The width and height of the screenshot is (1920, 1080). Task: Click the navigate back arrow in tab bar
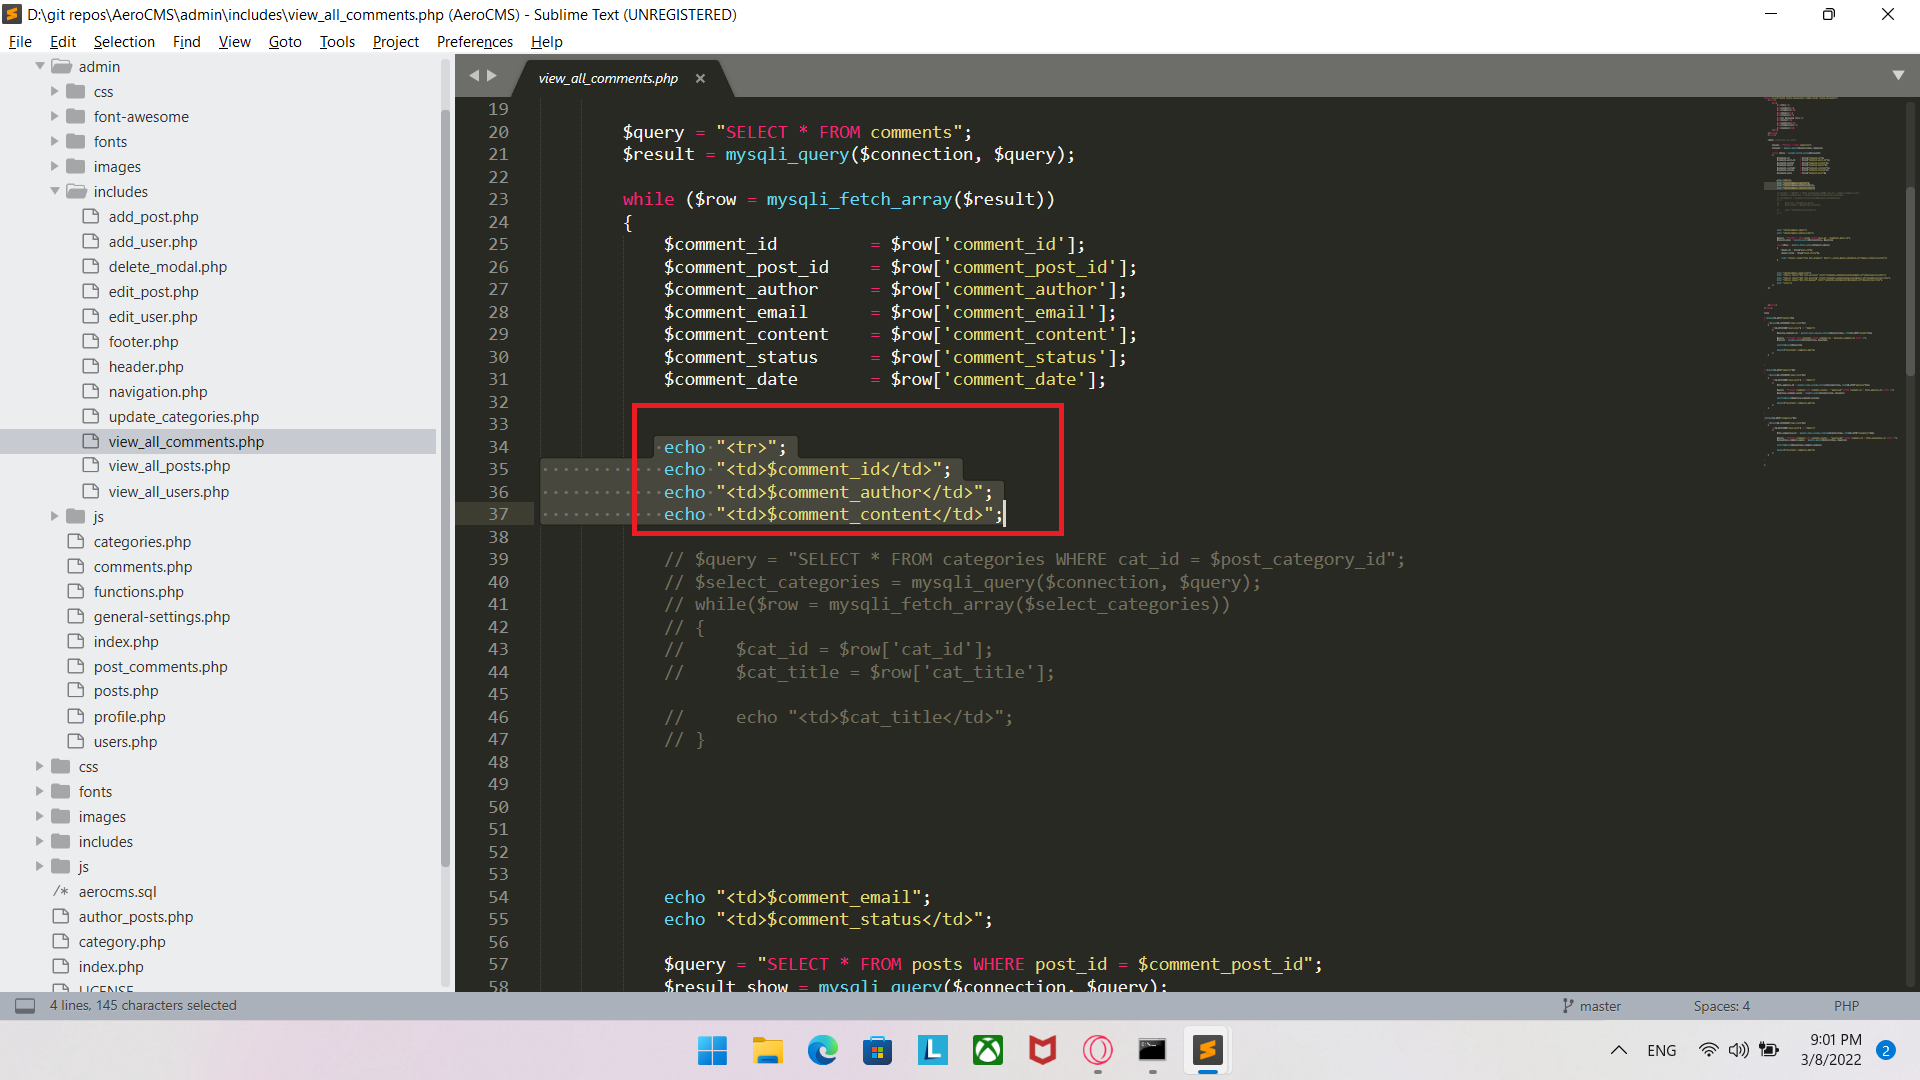(x=474, y=76)
